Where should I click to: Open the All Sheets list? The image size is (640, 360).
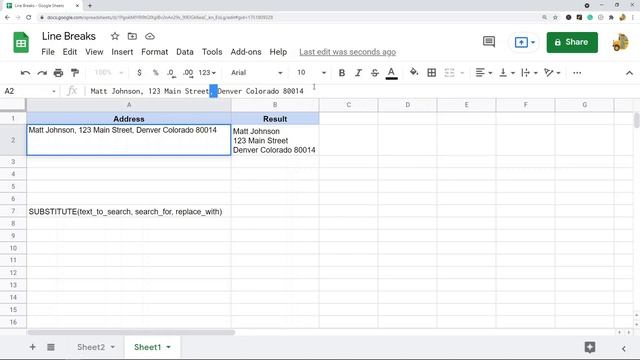[x=51, y=347]
